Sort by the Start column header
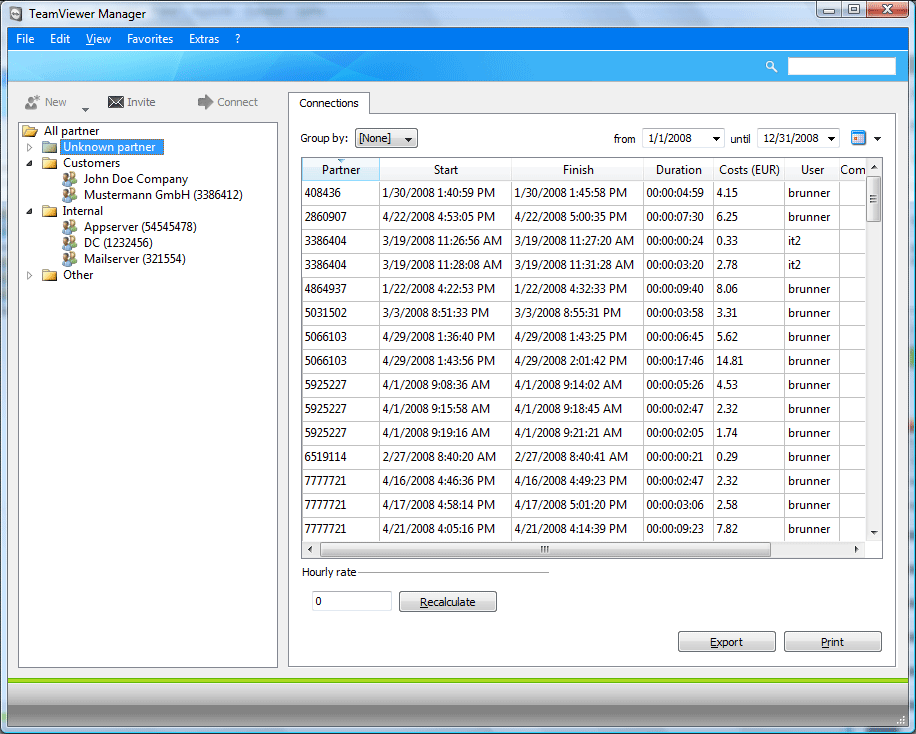The width and height of the screenshot is (916, 734). (445, 169)
